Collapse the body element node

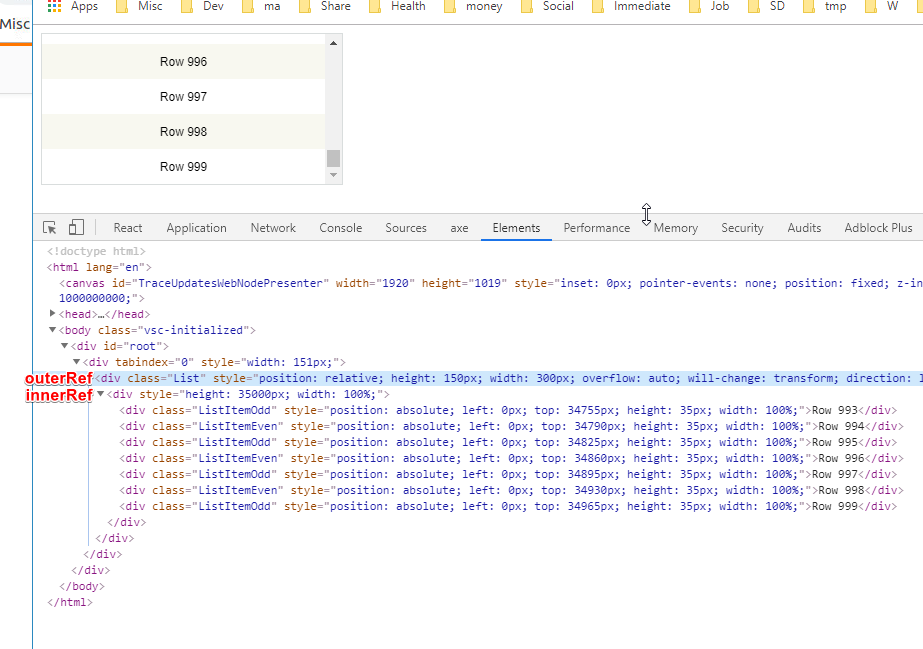tap(52, 330)
